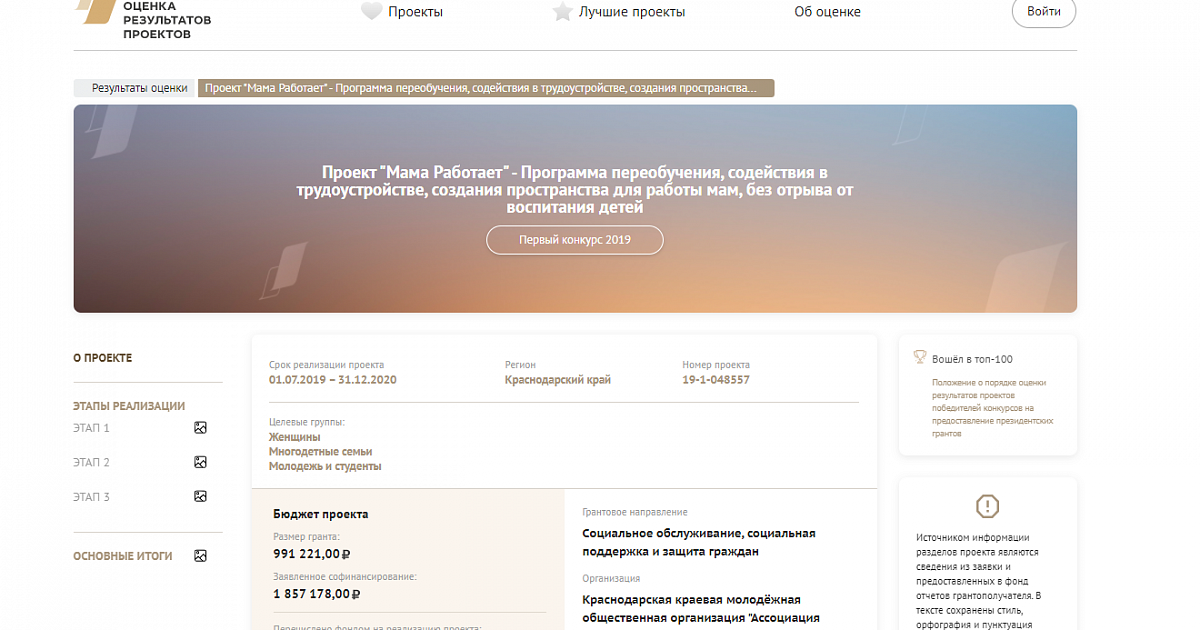Open ОСНОВНЫЕ ИТОГИ in the sidebar
The image size is (1200, 630).
pos(122,556)
